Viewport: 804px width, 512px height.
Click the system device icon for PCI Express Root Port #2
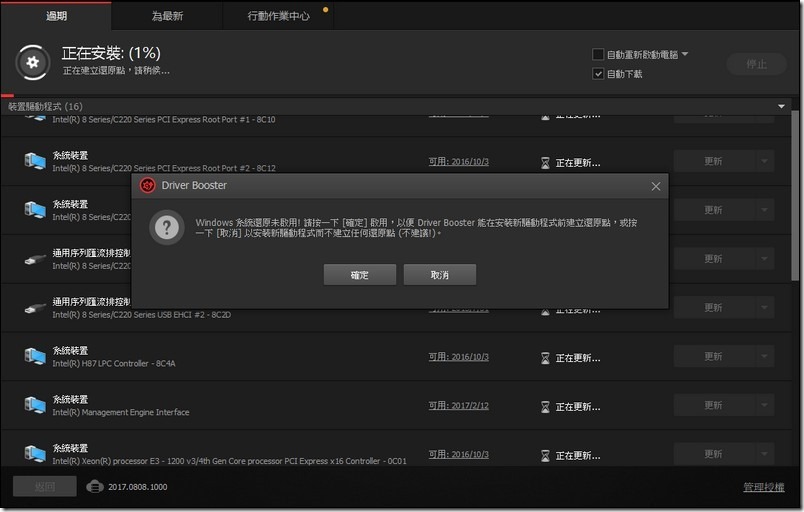click(x=35, y=161)
